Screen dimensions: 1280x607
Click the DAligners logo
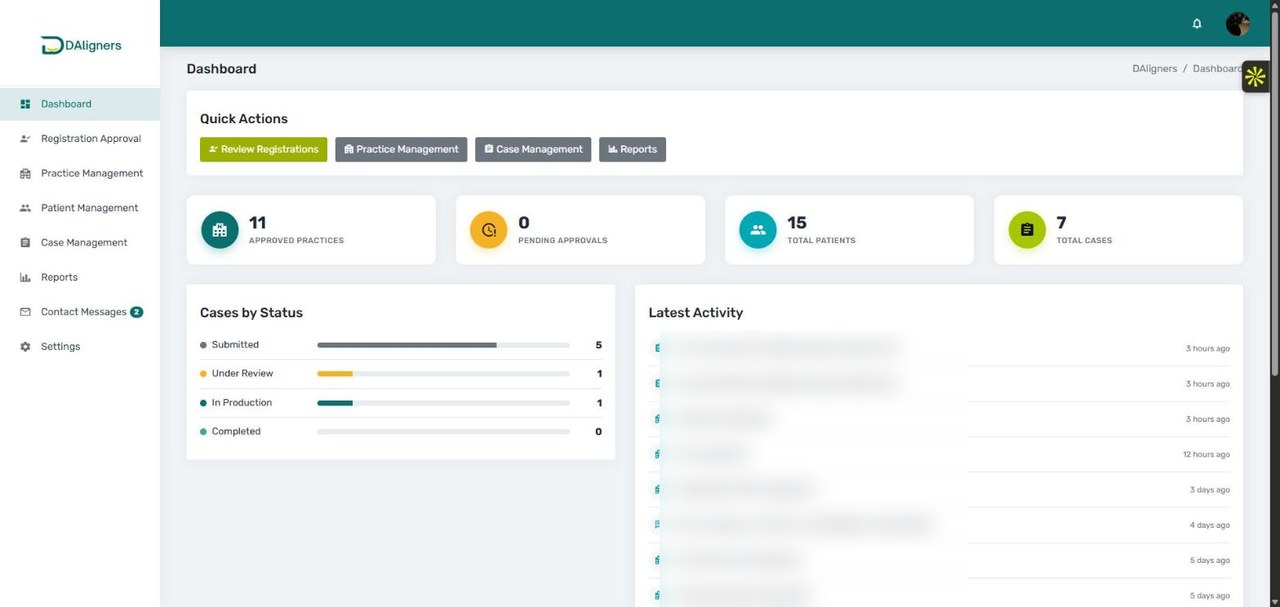81,45
